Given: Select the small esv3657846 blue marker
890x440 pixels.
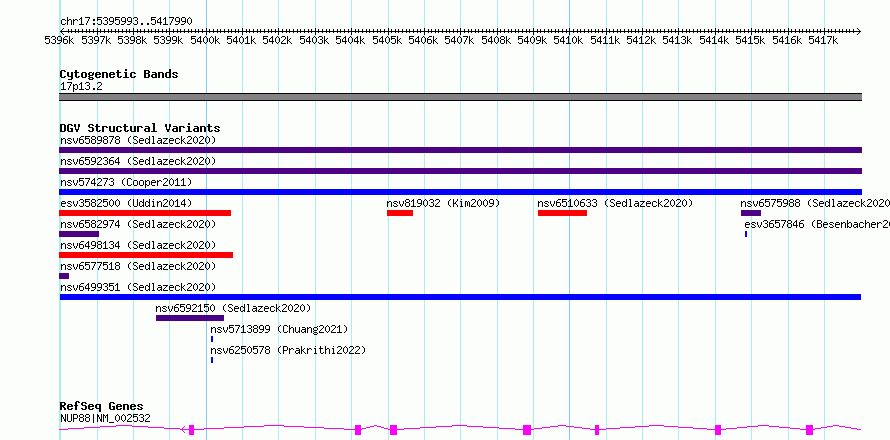Looking at the screenshot, I should (x=746, y=234).
